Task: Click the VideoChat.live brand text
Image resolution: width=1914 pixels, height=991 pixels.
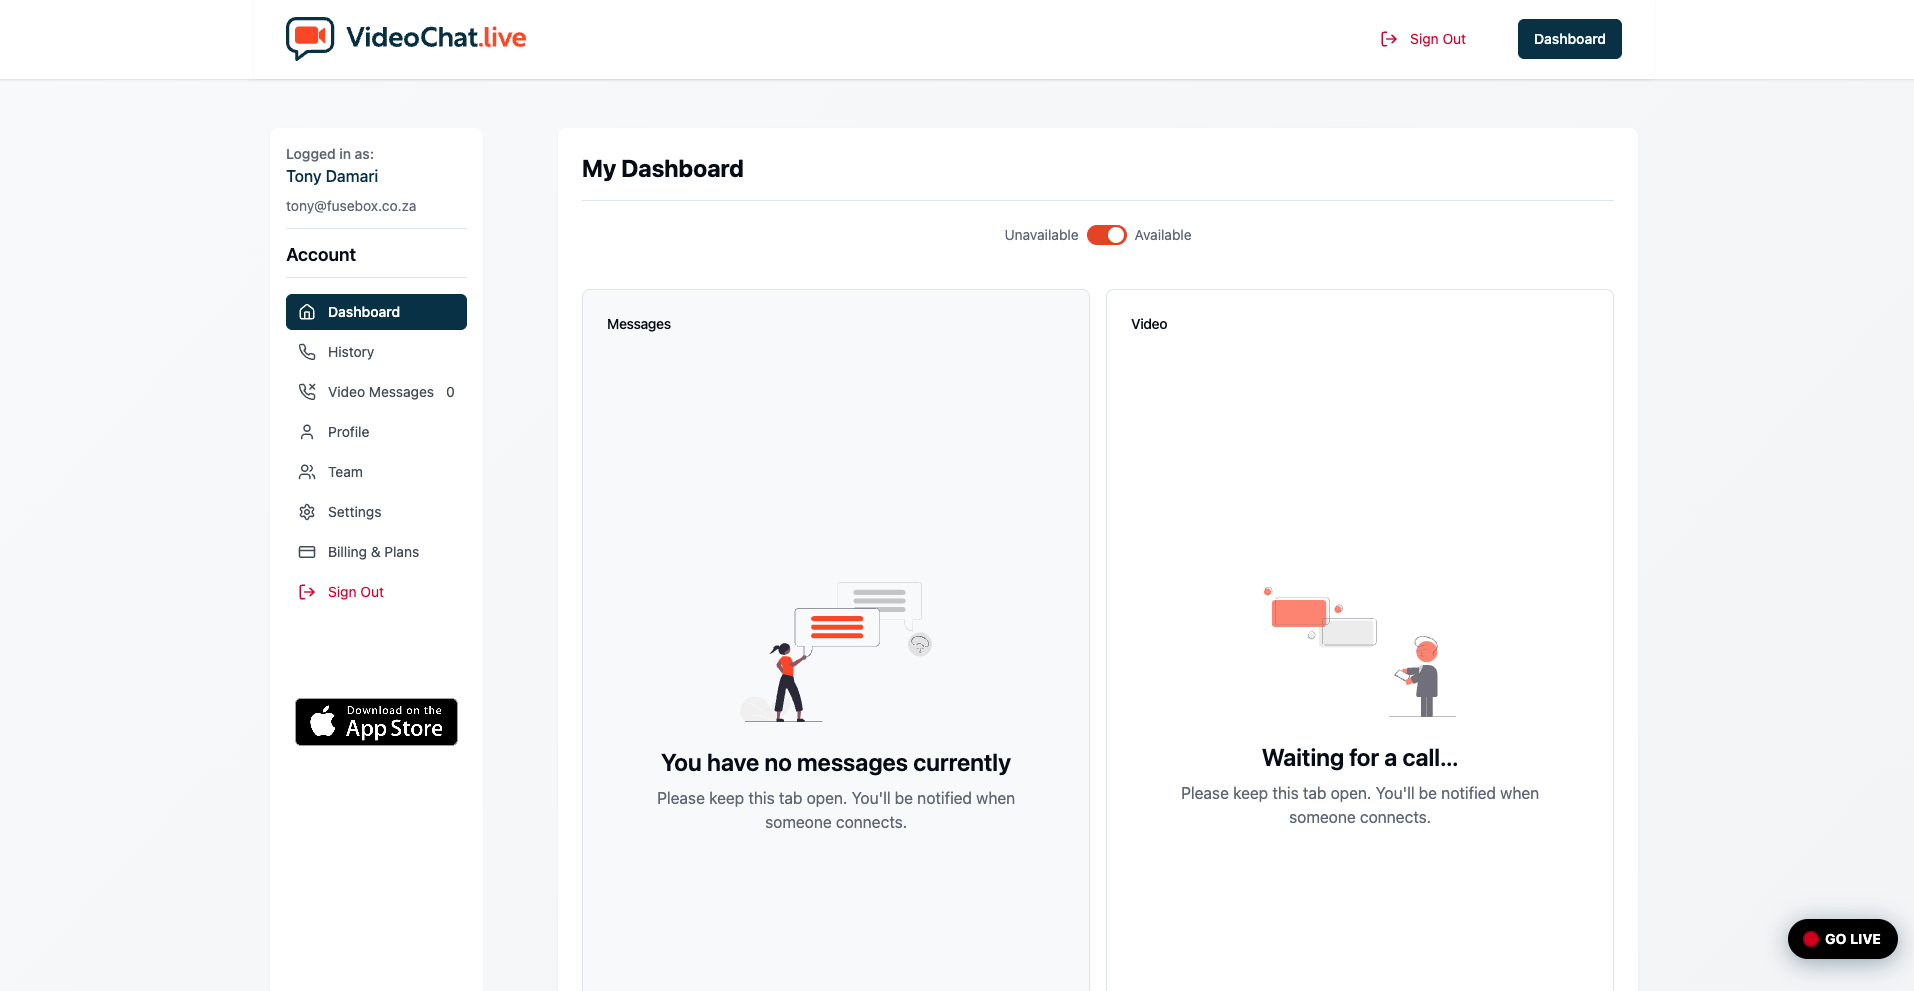Action: [436, 38]
